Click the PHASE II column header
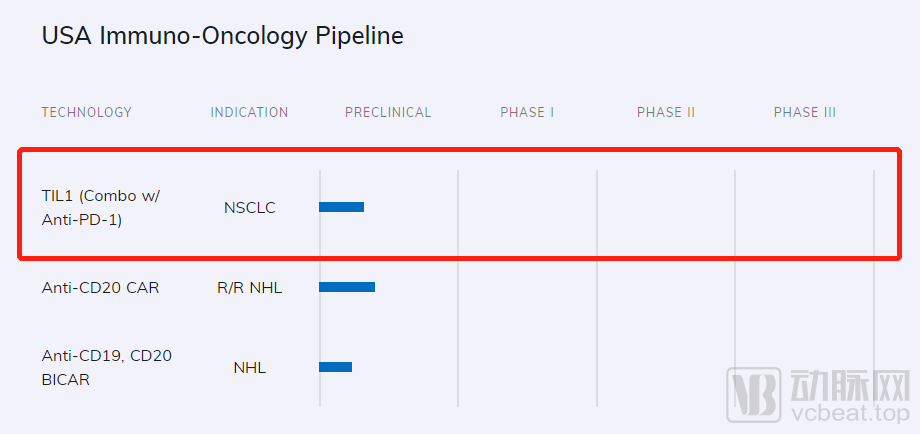The image size is (920, 434). tap(666, 112)
